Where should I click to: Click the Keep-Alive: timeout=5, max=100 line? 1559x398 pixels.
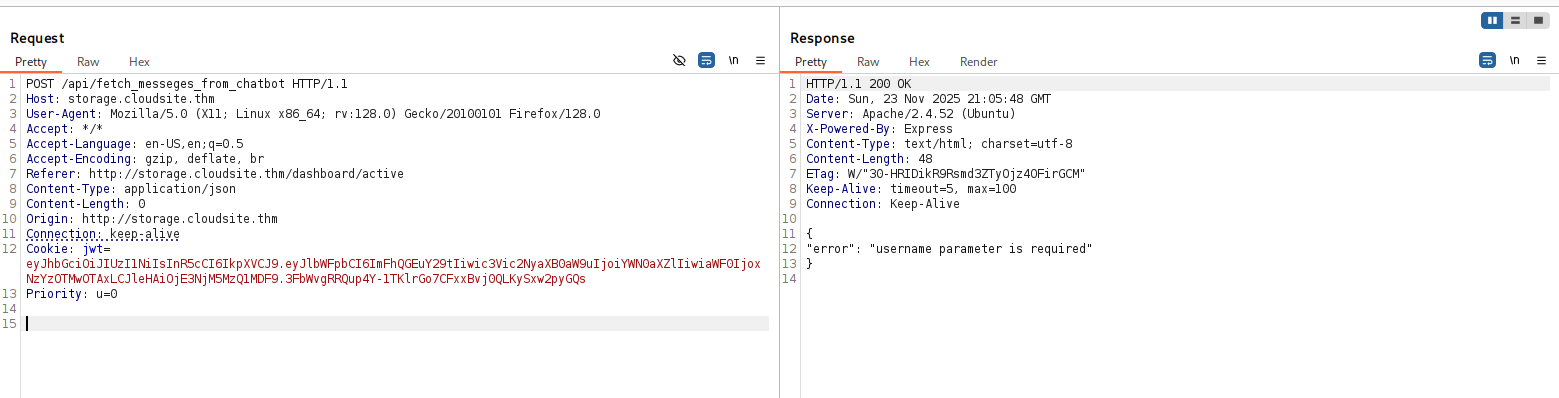click(x=911, y=189)
